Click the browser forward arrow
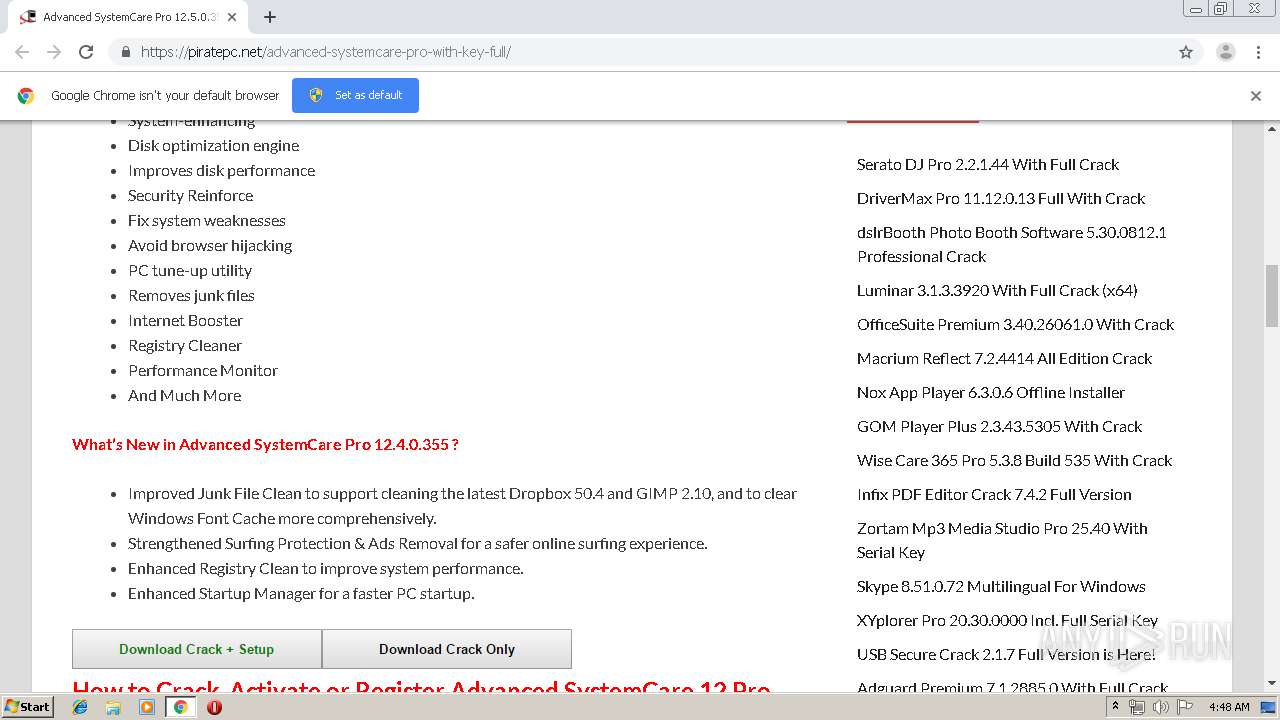The width and height of the screenshot is (1280, 720). click(54, 52)
